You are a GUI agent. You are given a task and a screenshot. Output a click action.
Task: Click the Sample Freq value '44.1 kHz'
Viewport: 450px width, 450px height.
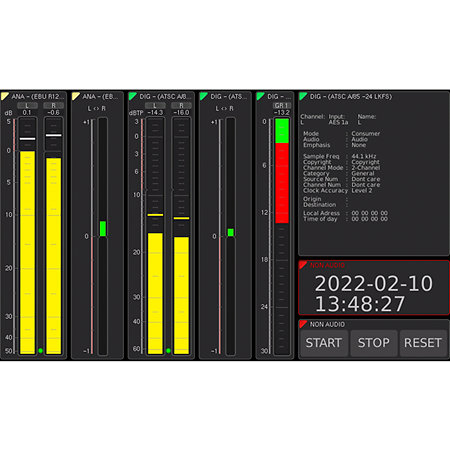[x=364, y=156]
